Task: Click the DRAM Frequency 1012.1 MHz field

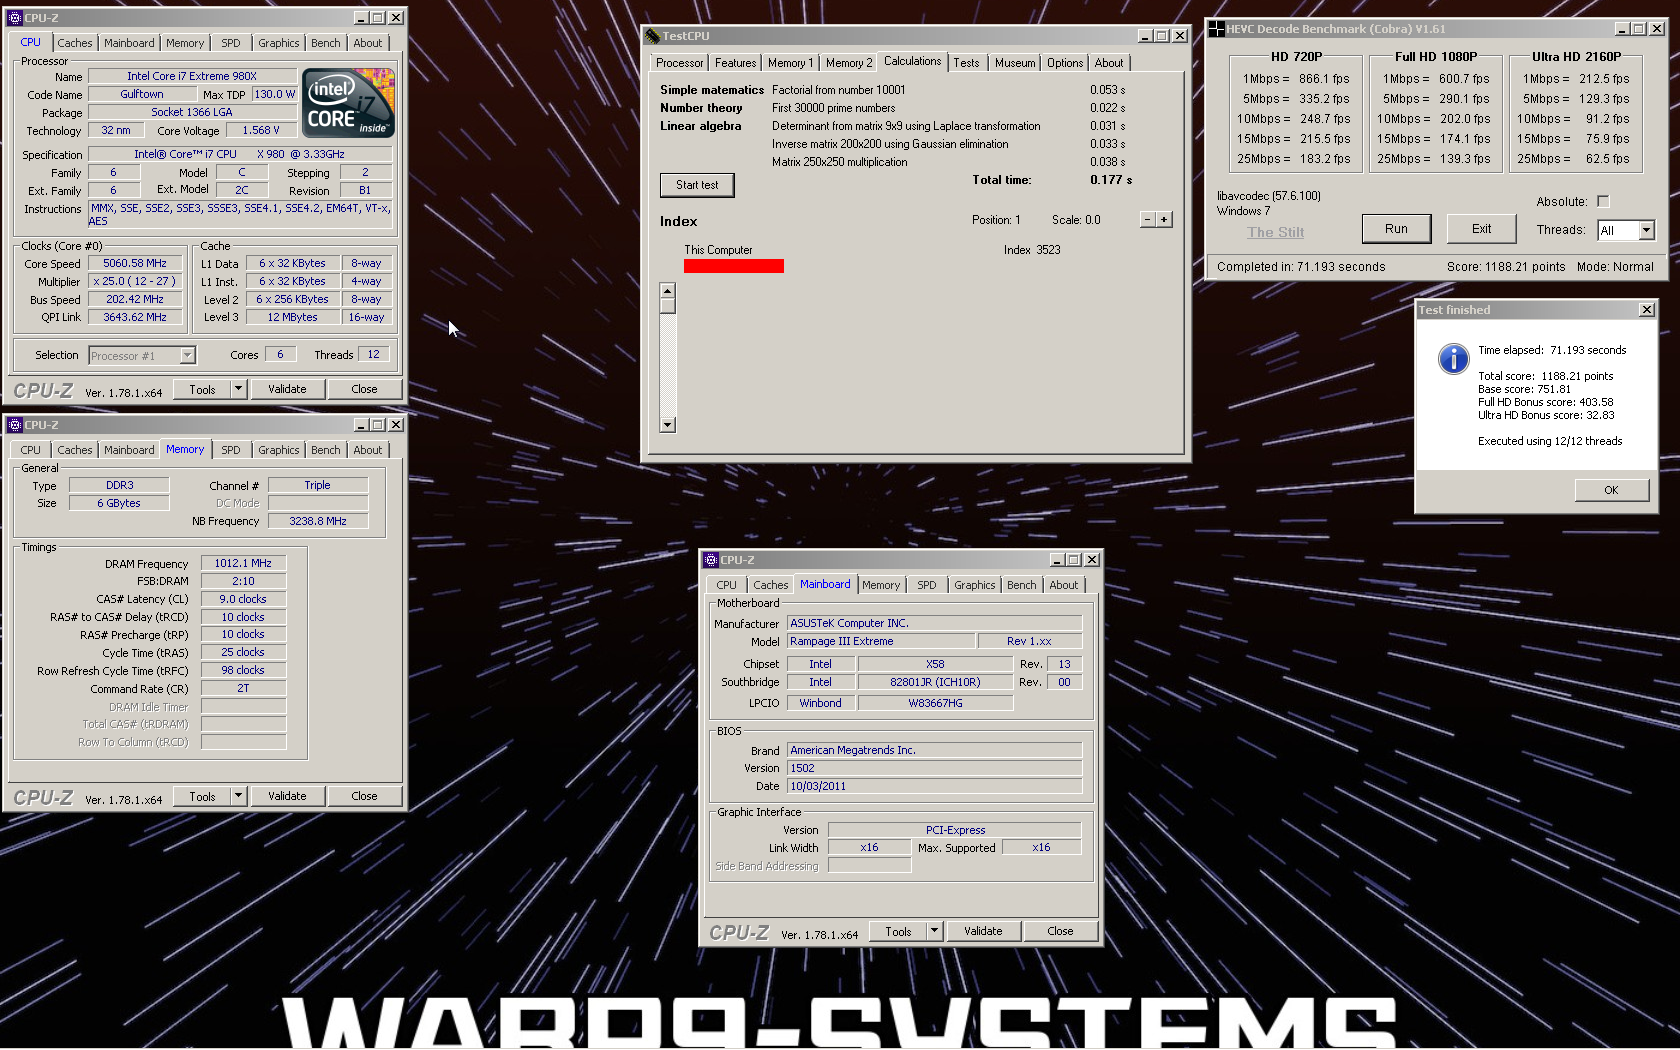Action: (x=243, y=563)
